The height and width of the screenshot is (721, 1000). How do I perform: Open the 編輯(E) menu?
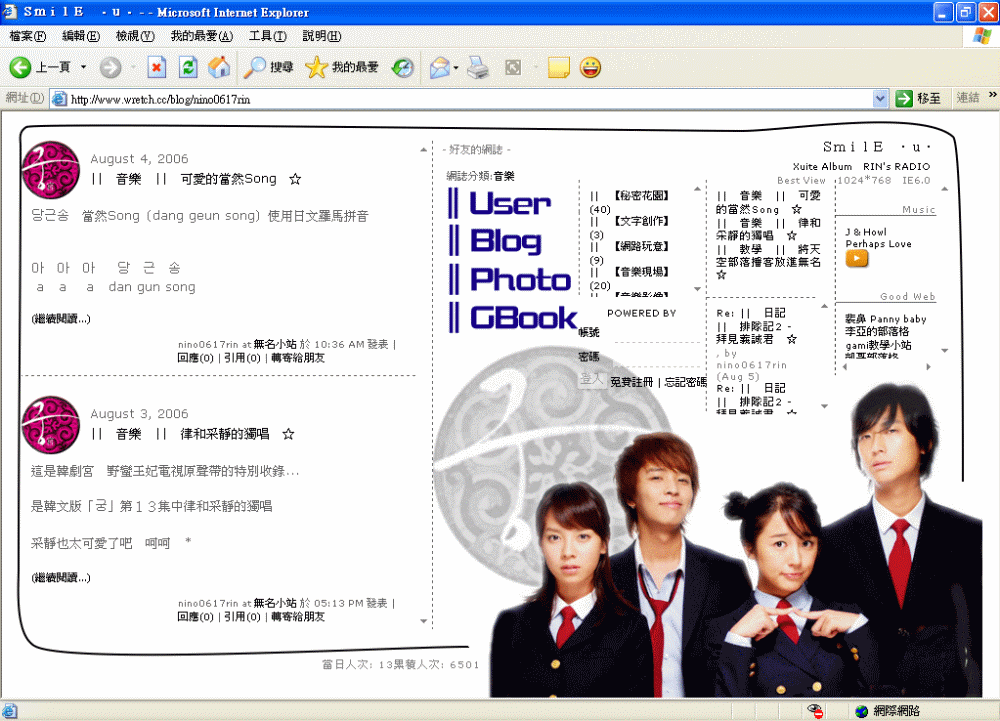pyautogui.click(x=81, y=36)
